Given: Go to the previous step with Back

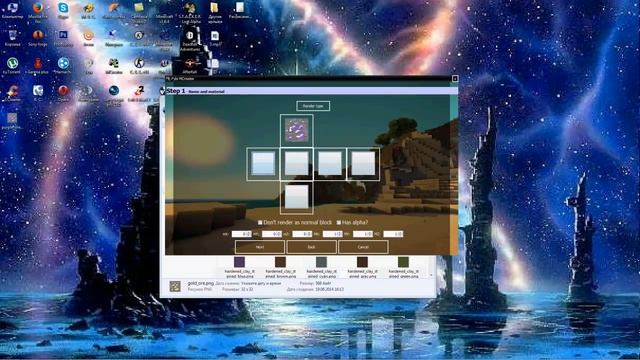Looking at the screenshot, I should point(311,247).
